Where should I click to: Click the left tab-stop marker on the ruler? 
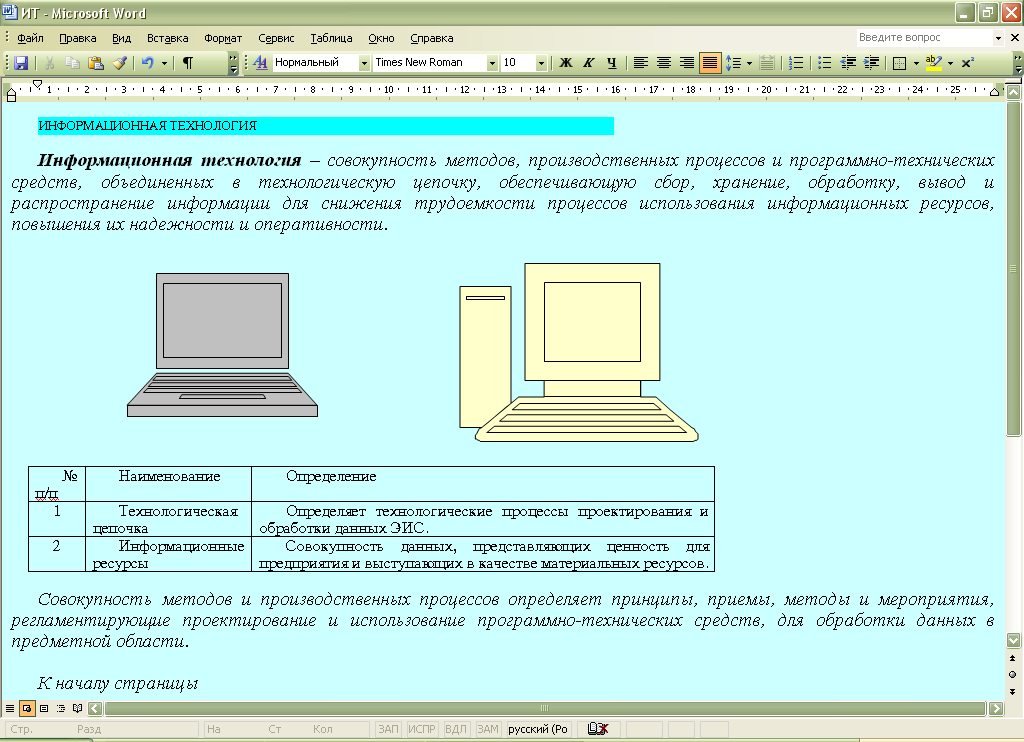click(12, 96)
